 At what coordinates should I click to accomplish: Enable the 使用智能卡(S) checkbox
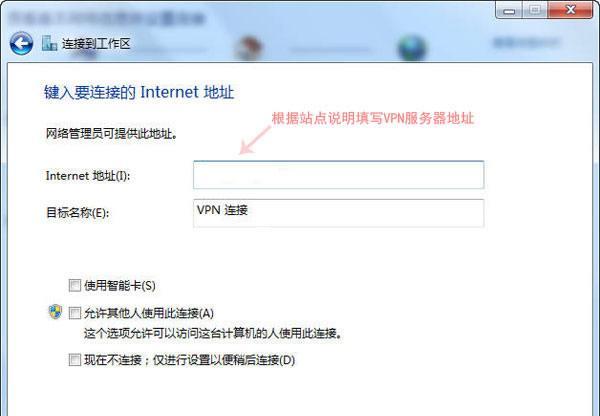pos(75,285)
